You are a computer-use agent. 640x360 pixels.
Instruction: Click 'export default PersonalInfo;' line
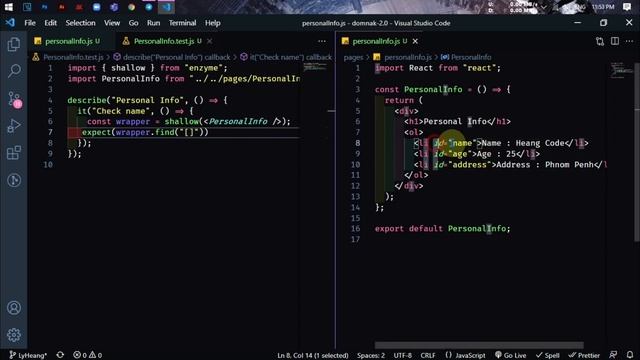coord(442,229)
